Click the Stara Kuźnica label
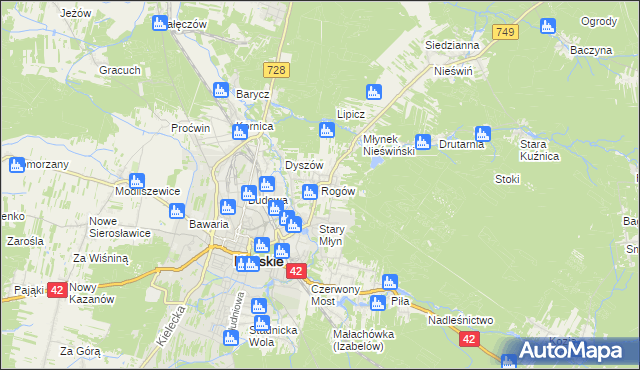Viewport: 640px width, 370px height. 539,150
